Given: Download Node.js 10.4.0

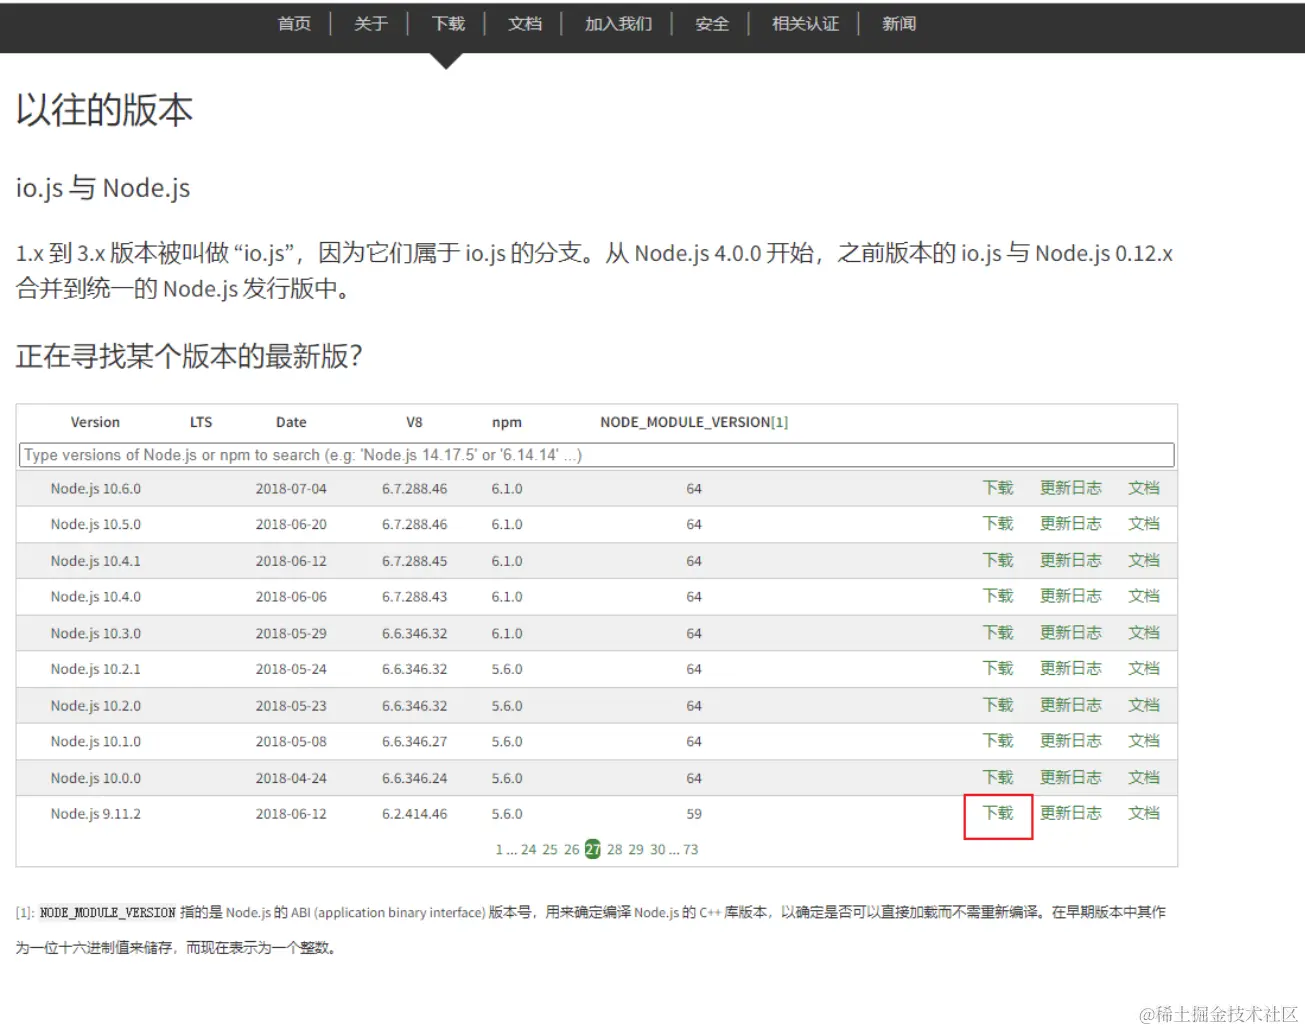Looking at the screenshot, I should [998, 596].
